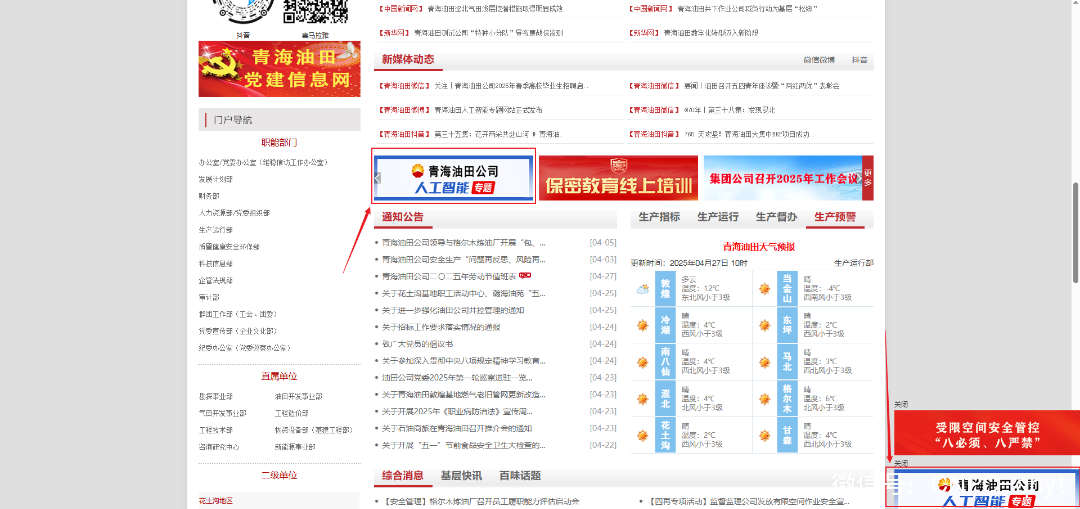Switch to the 百味话题 tab
1080x509 pixels.
click(520, 476)
